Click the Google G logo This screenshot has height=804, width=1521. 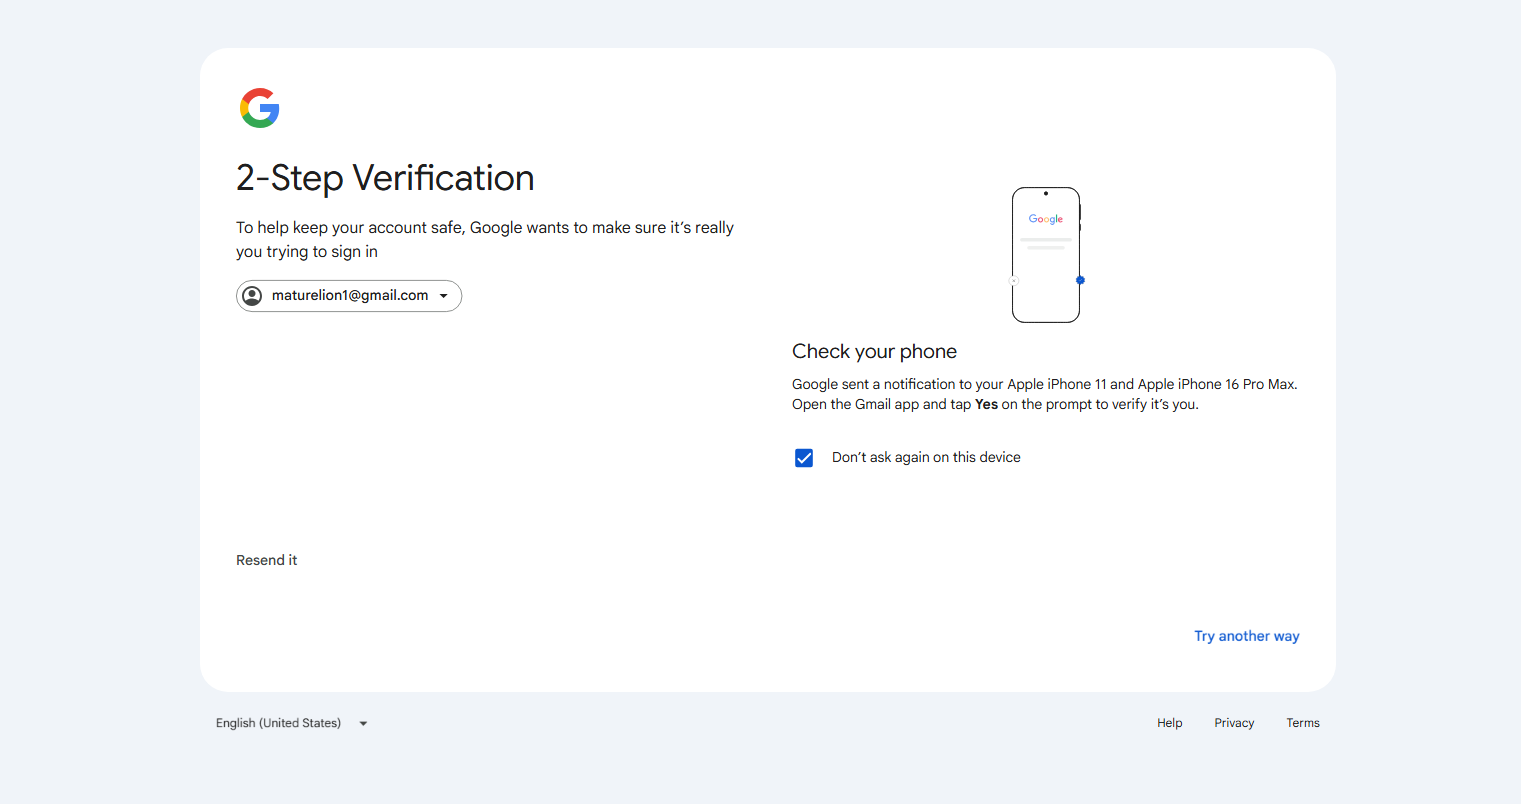click(x=260, y=108)
